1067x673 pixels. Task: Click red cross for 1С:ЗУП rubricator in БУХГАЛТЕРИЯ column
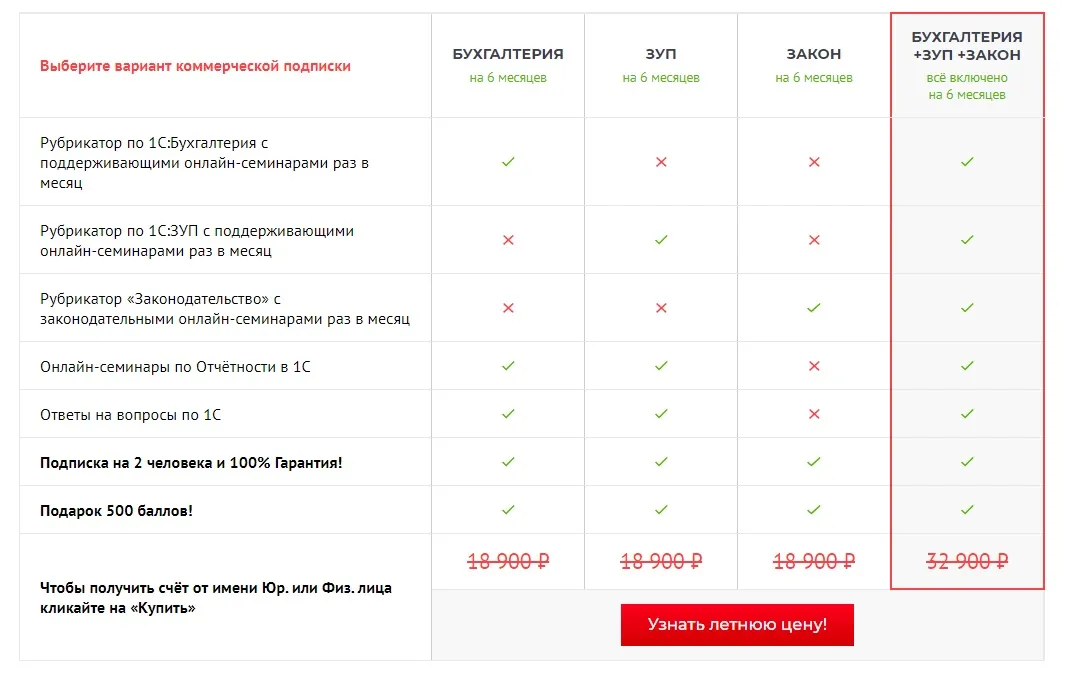click(x=508, y=240)
